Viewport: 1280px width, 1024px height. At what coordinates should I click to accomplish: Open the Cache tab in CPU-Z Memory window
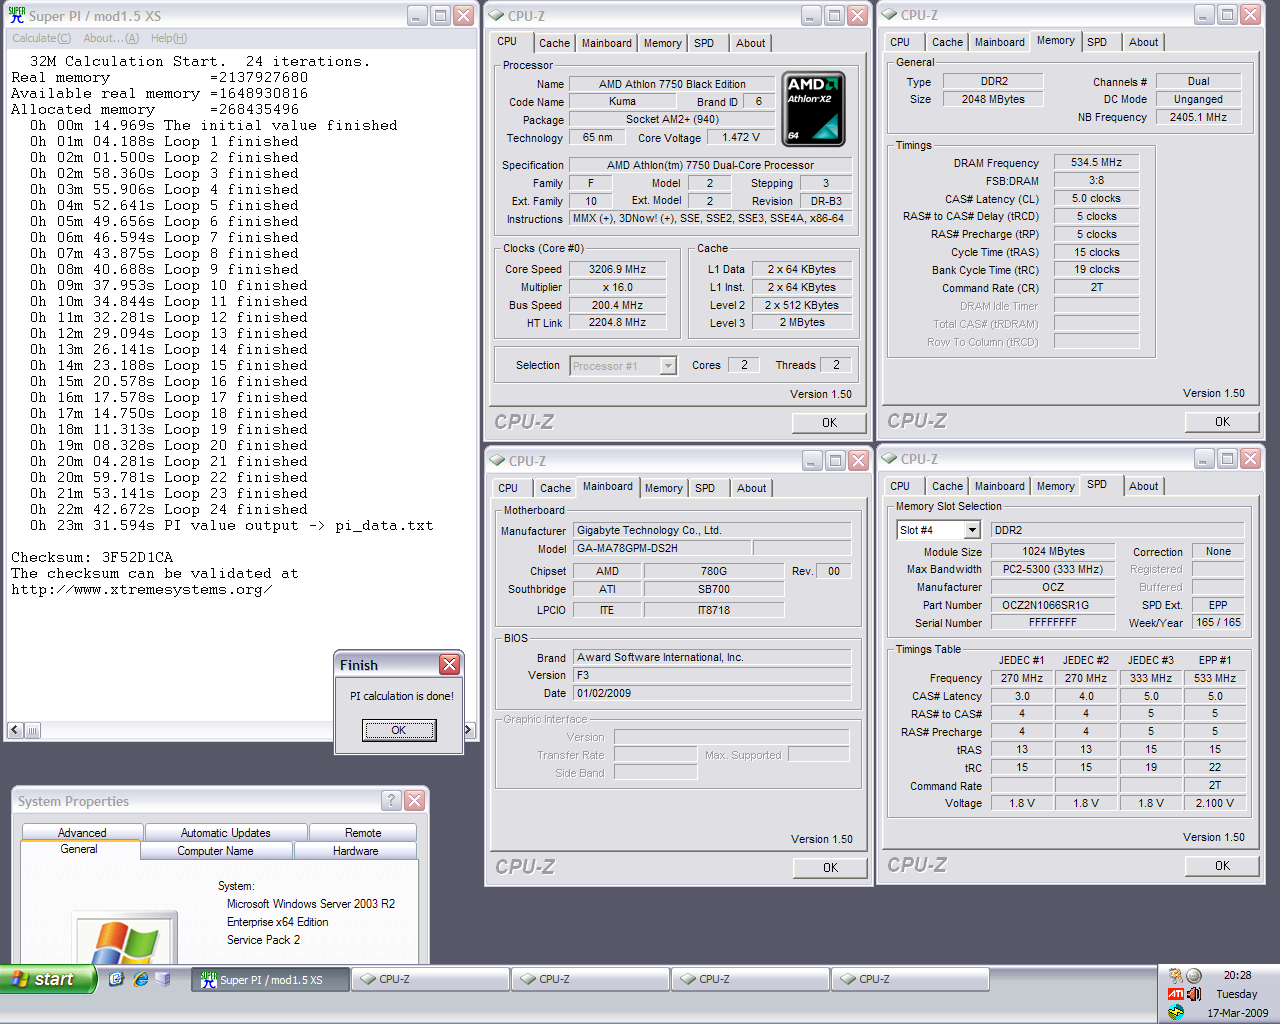[947, 42]
